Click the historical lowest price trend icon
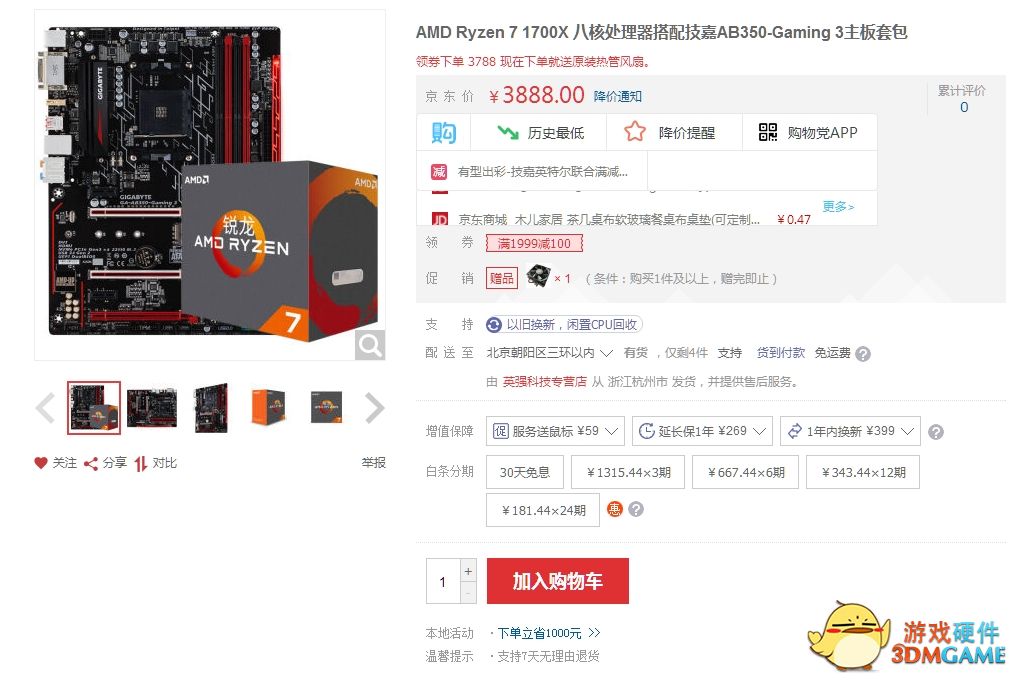This screenshot has height=682, width=1028. [507, 132]
